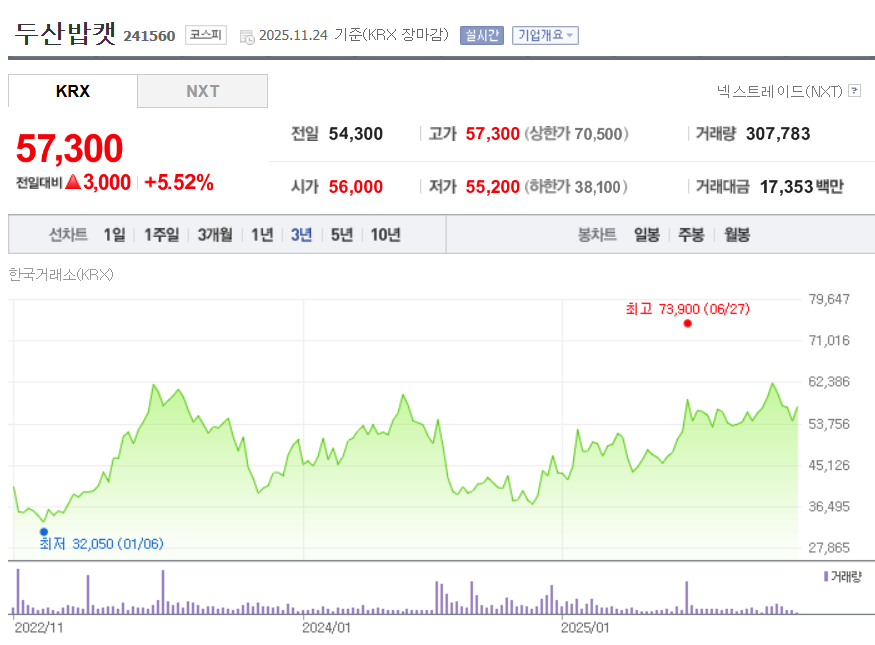The image size is (875, 645).
Task: Click the purple 거래량 legend swatch
Action: [826, 576]
